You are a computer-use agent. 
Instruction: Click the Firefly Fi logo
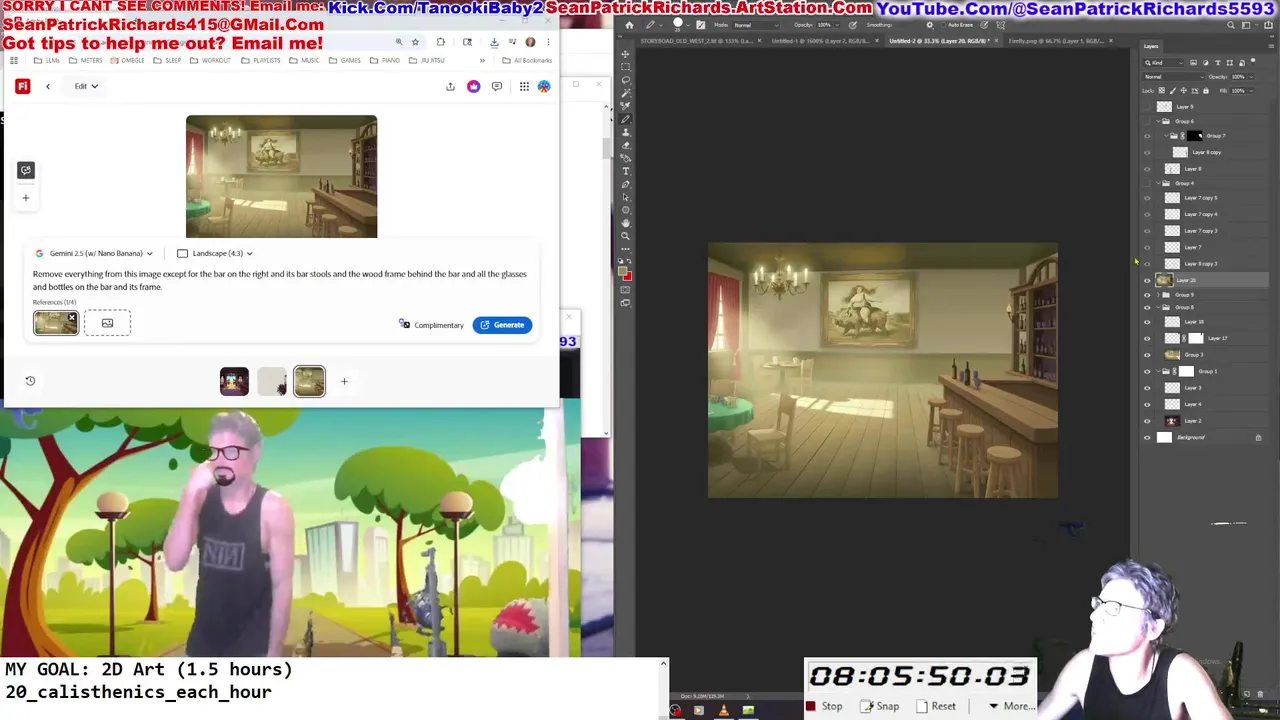22,86
